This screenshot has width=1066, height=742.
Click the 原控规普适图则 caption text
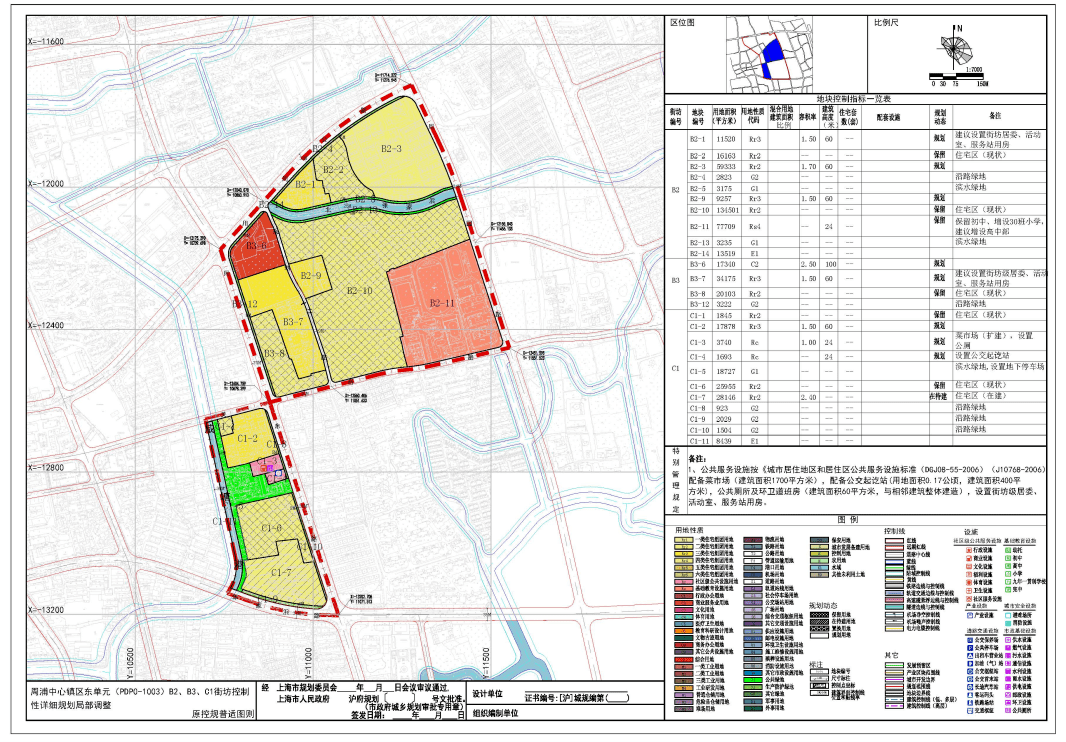coord(222,715)
